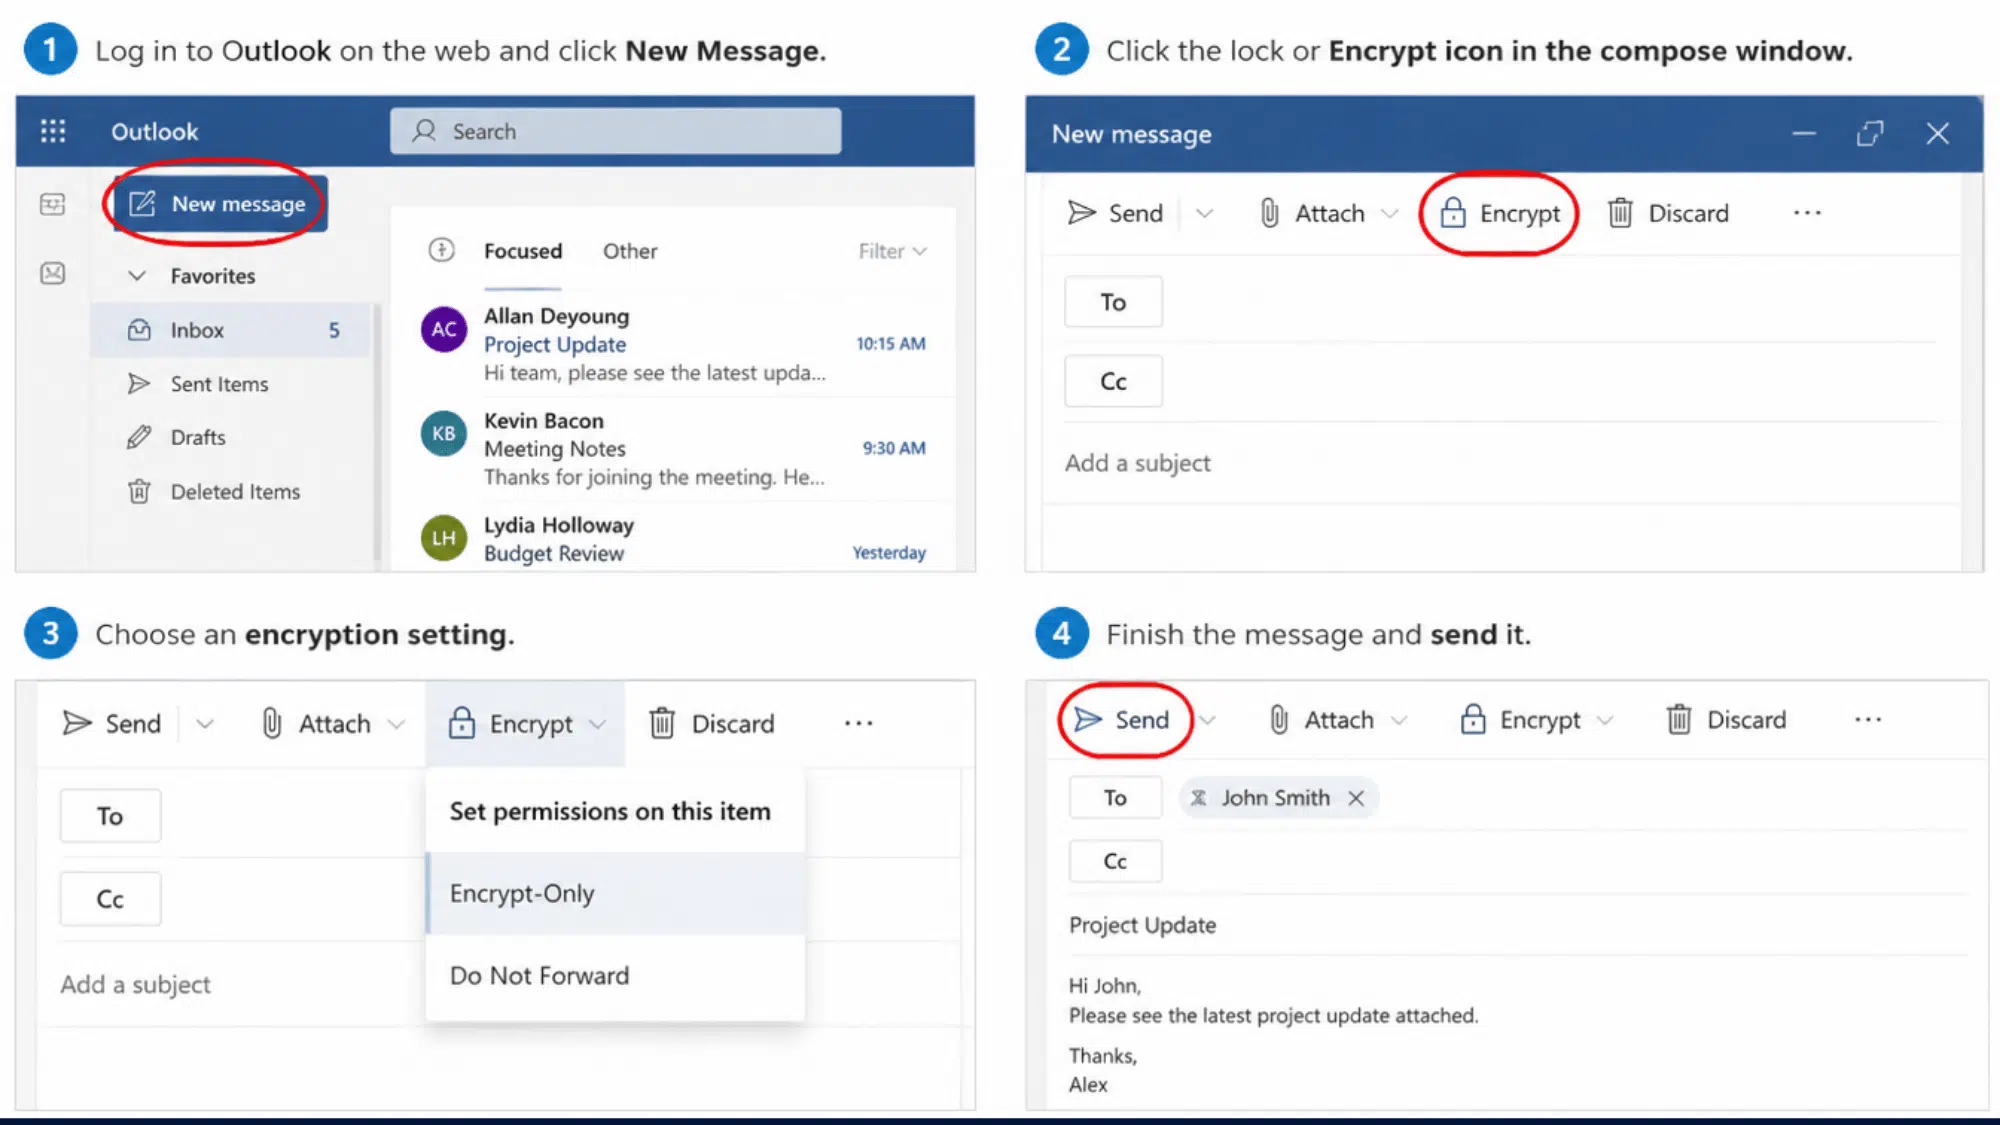Screen dimensions: 2000x1125
Task: Open Send options arrow in step 3 toolbar
Action: (204, 723)
